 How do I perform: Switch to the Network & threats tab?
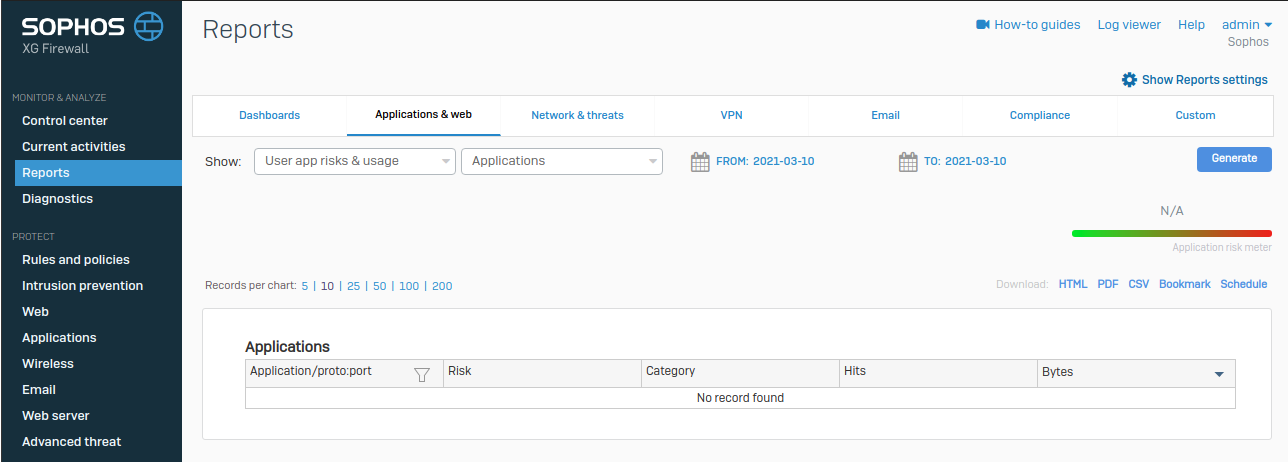tap(577, 115)
